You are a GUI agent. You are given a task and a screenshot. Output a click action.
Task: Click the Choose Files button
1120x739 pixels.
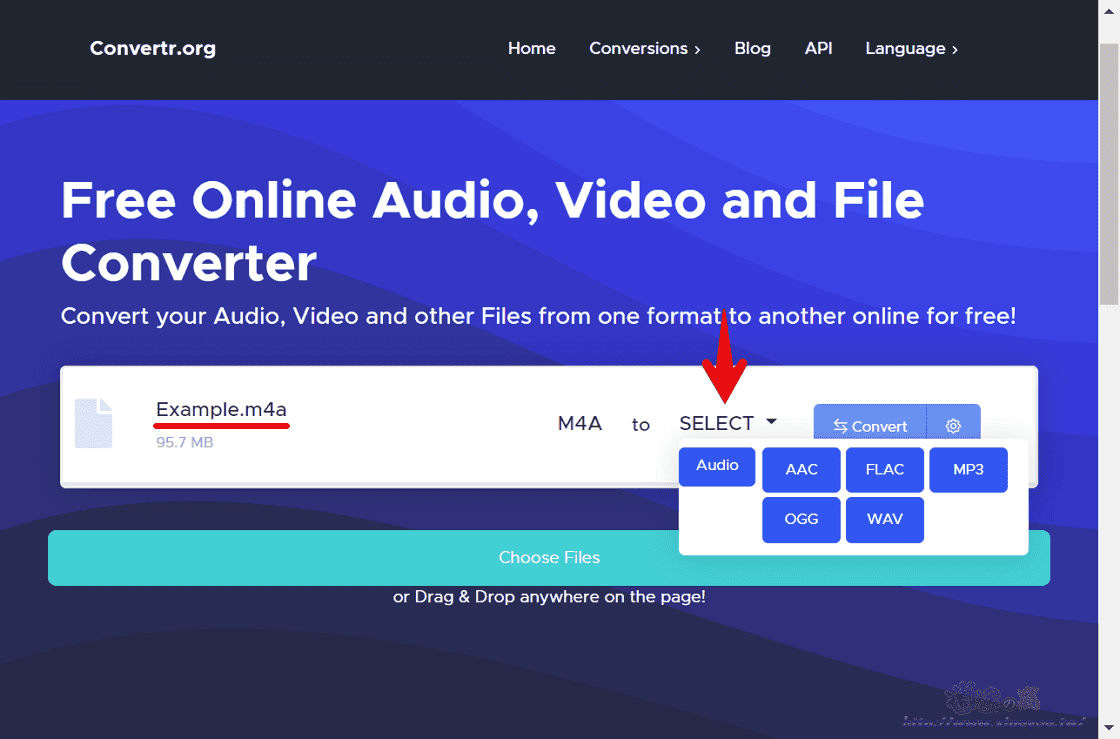[x=549, y=557]
